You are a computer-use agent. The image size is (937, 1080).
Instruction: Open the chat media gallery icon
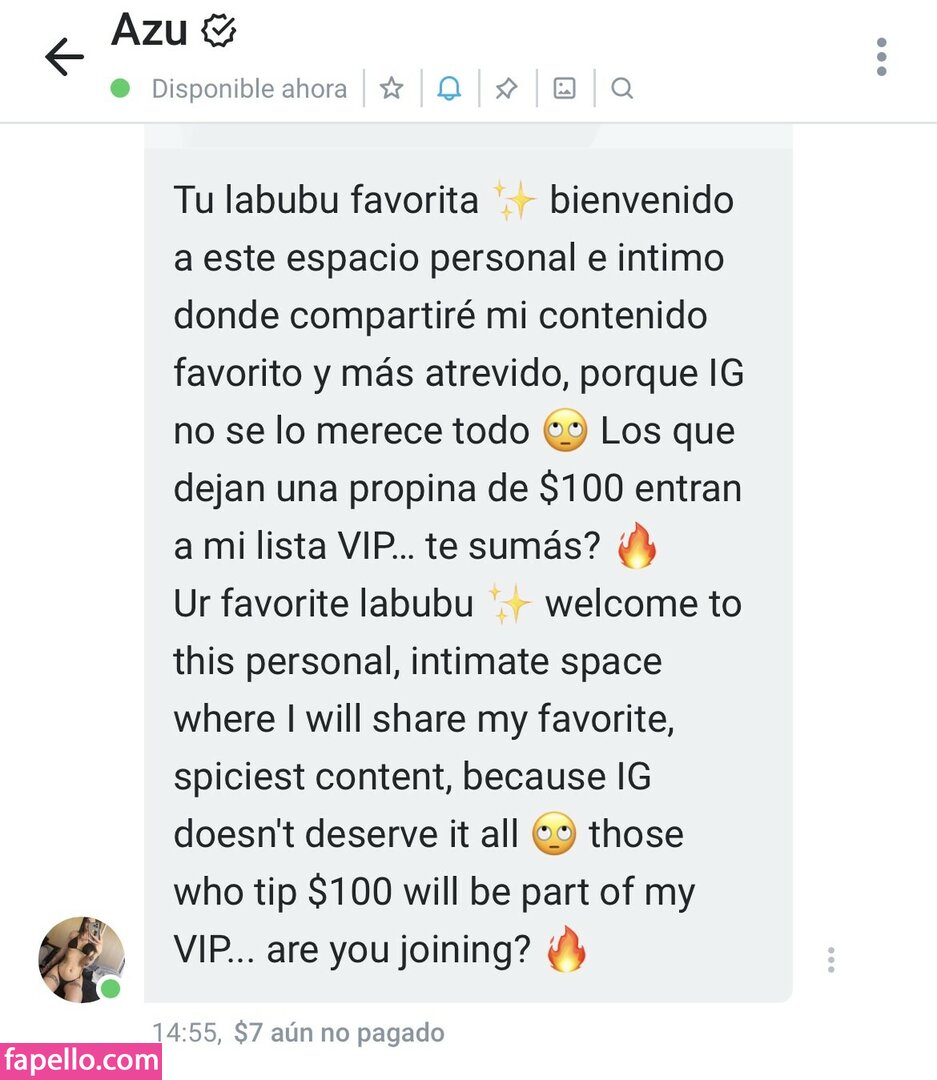[564, 88]
